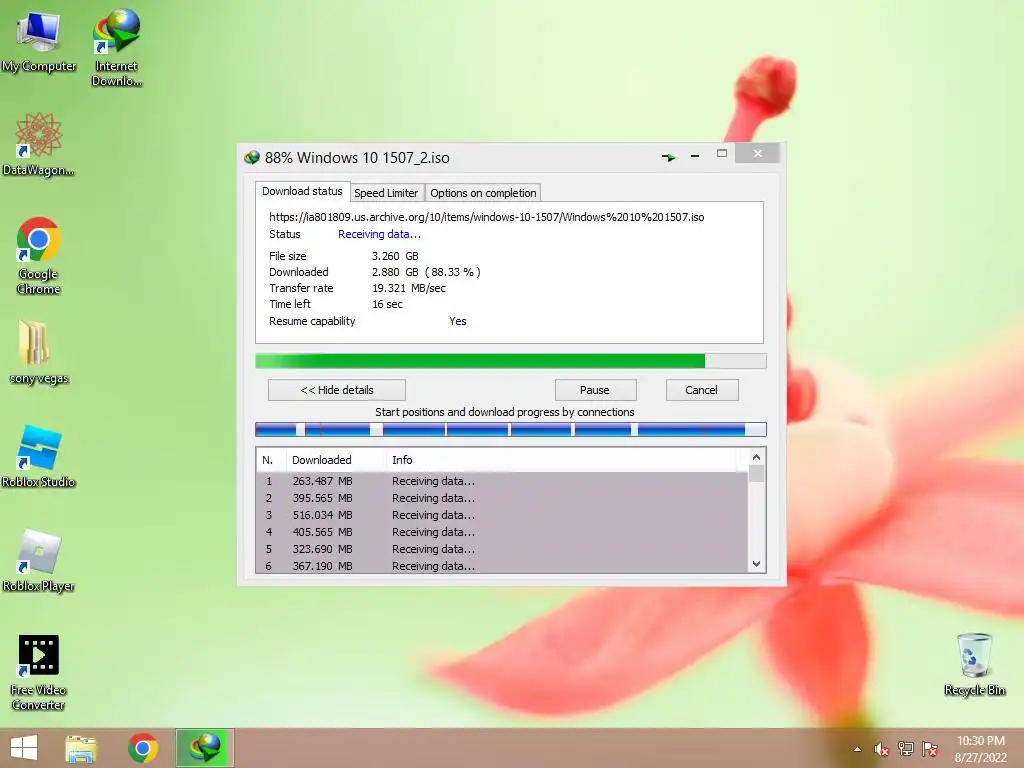The image size is (1024, 768).
Task: Open Free Video Converter shortcut
Action: [39, 672]
